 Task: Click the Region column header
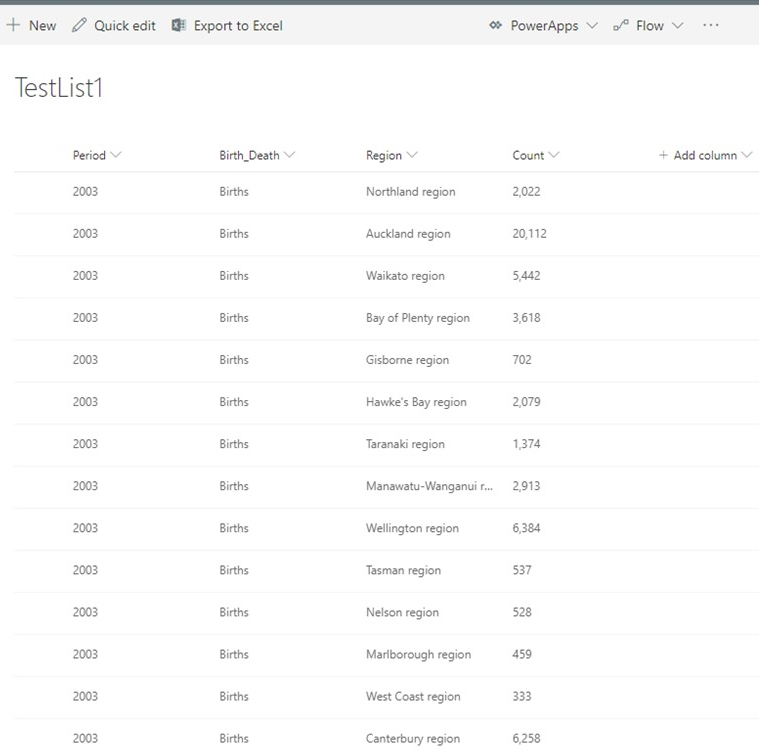click(x=384, y=155)
